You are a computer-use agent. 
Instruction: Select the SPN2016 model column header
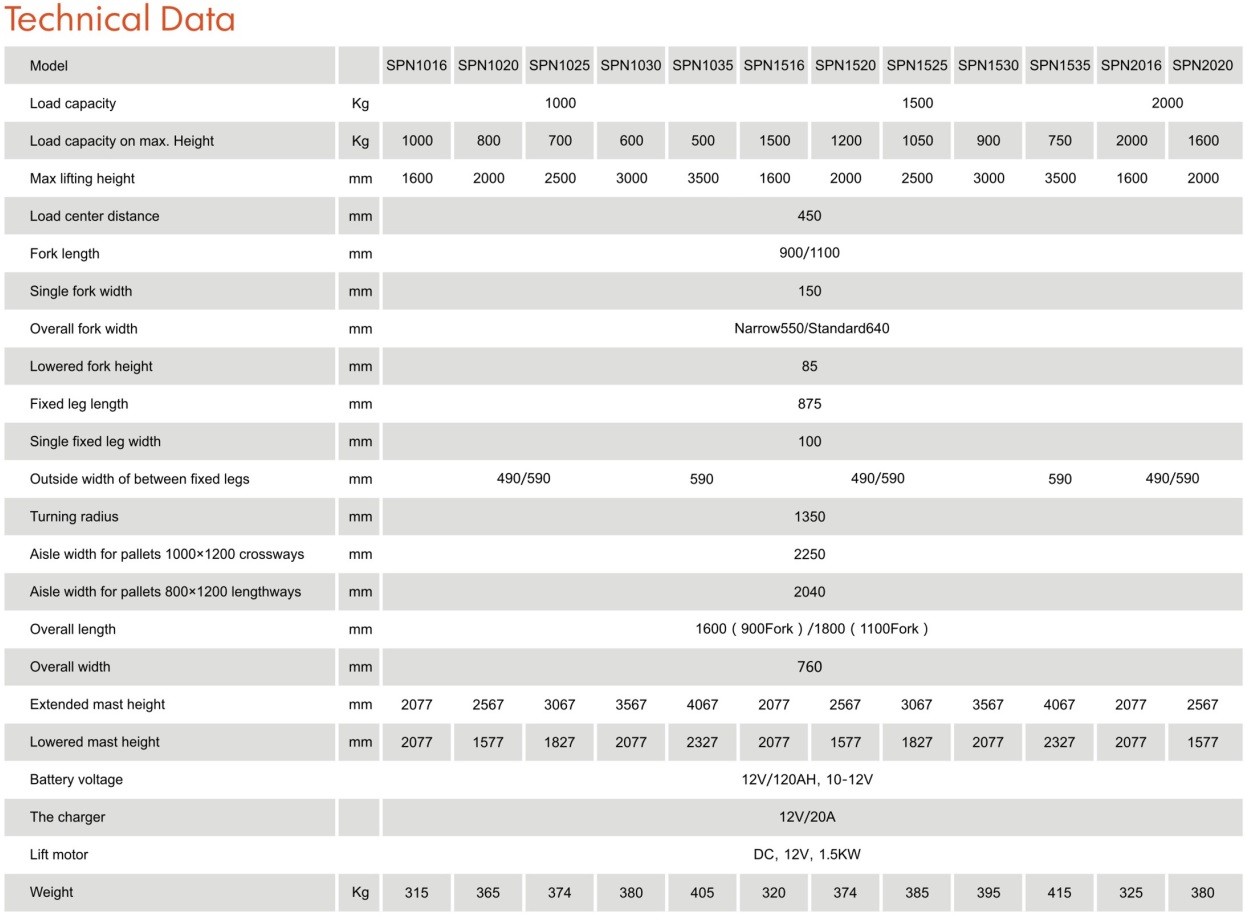1131,66
